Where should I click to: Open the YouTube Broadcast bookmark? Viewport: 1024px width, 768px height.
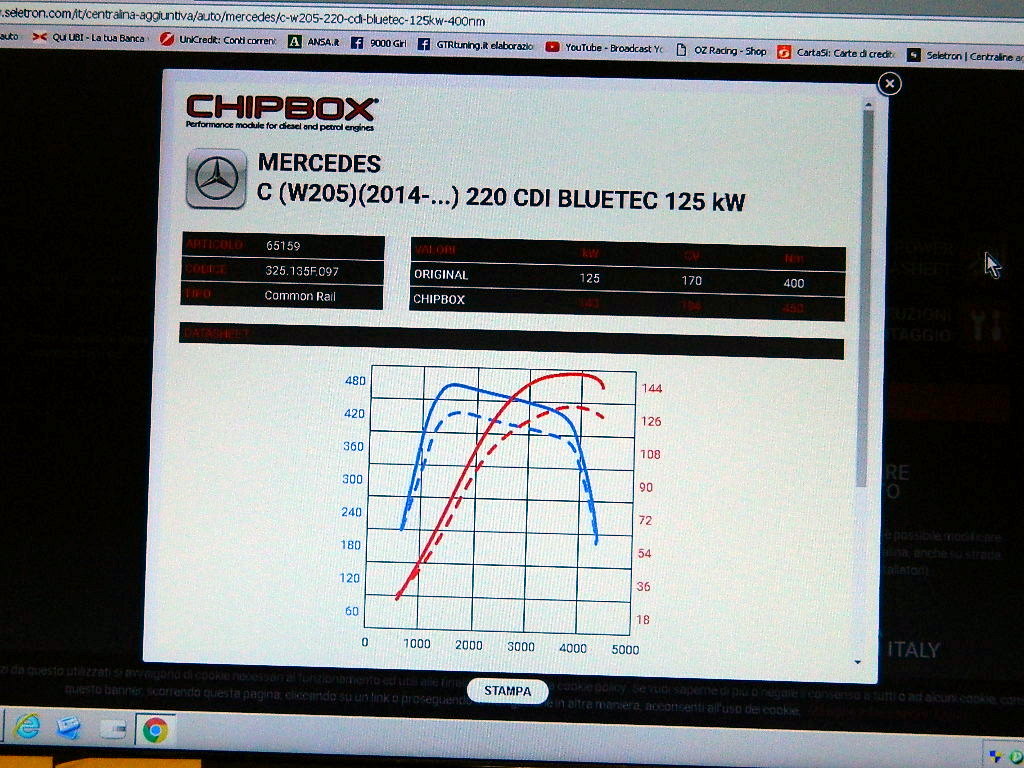tap(604, 48)
